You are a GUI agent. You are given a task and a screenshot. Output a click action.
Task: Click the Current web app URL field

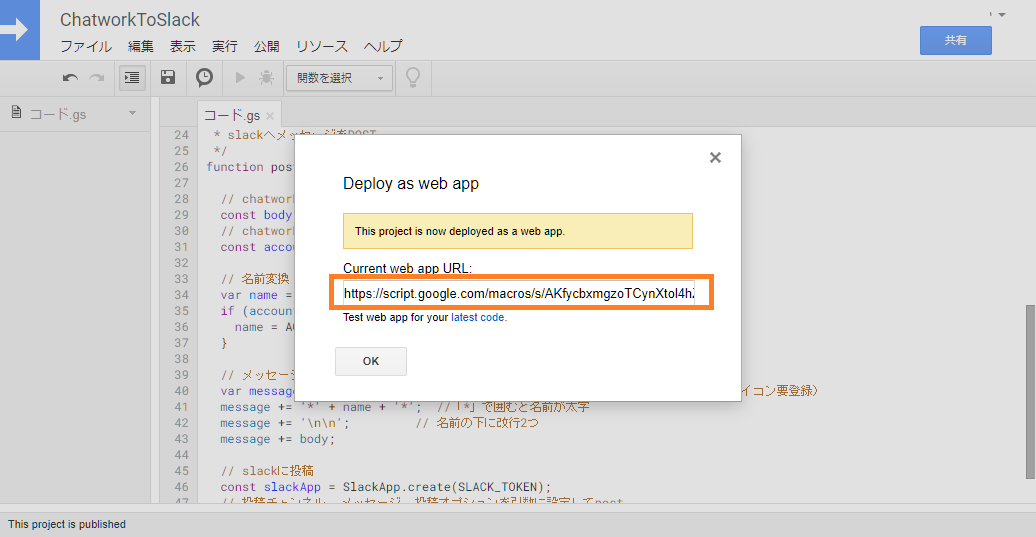[x=519, y=293]
